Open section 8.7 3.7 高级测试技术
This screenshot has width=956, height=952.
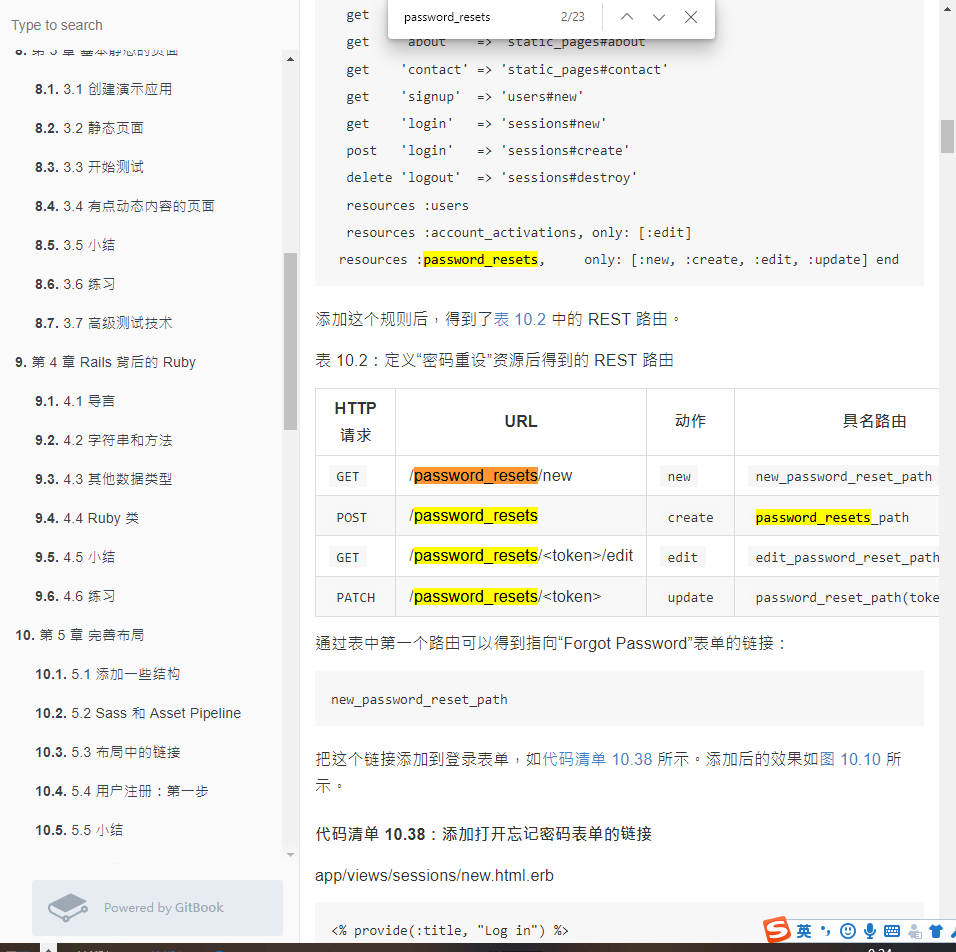tap(104, 323)
